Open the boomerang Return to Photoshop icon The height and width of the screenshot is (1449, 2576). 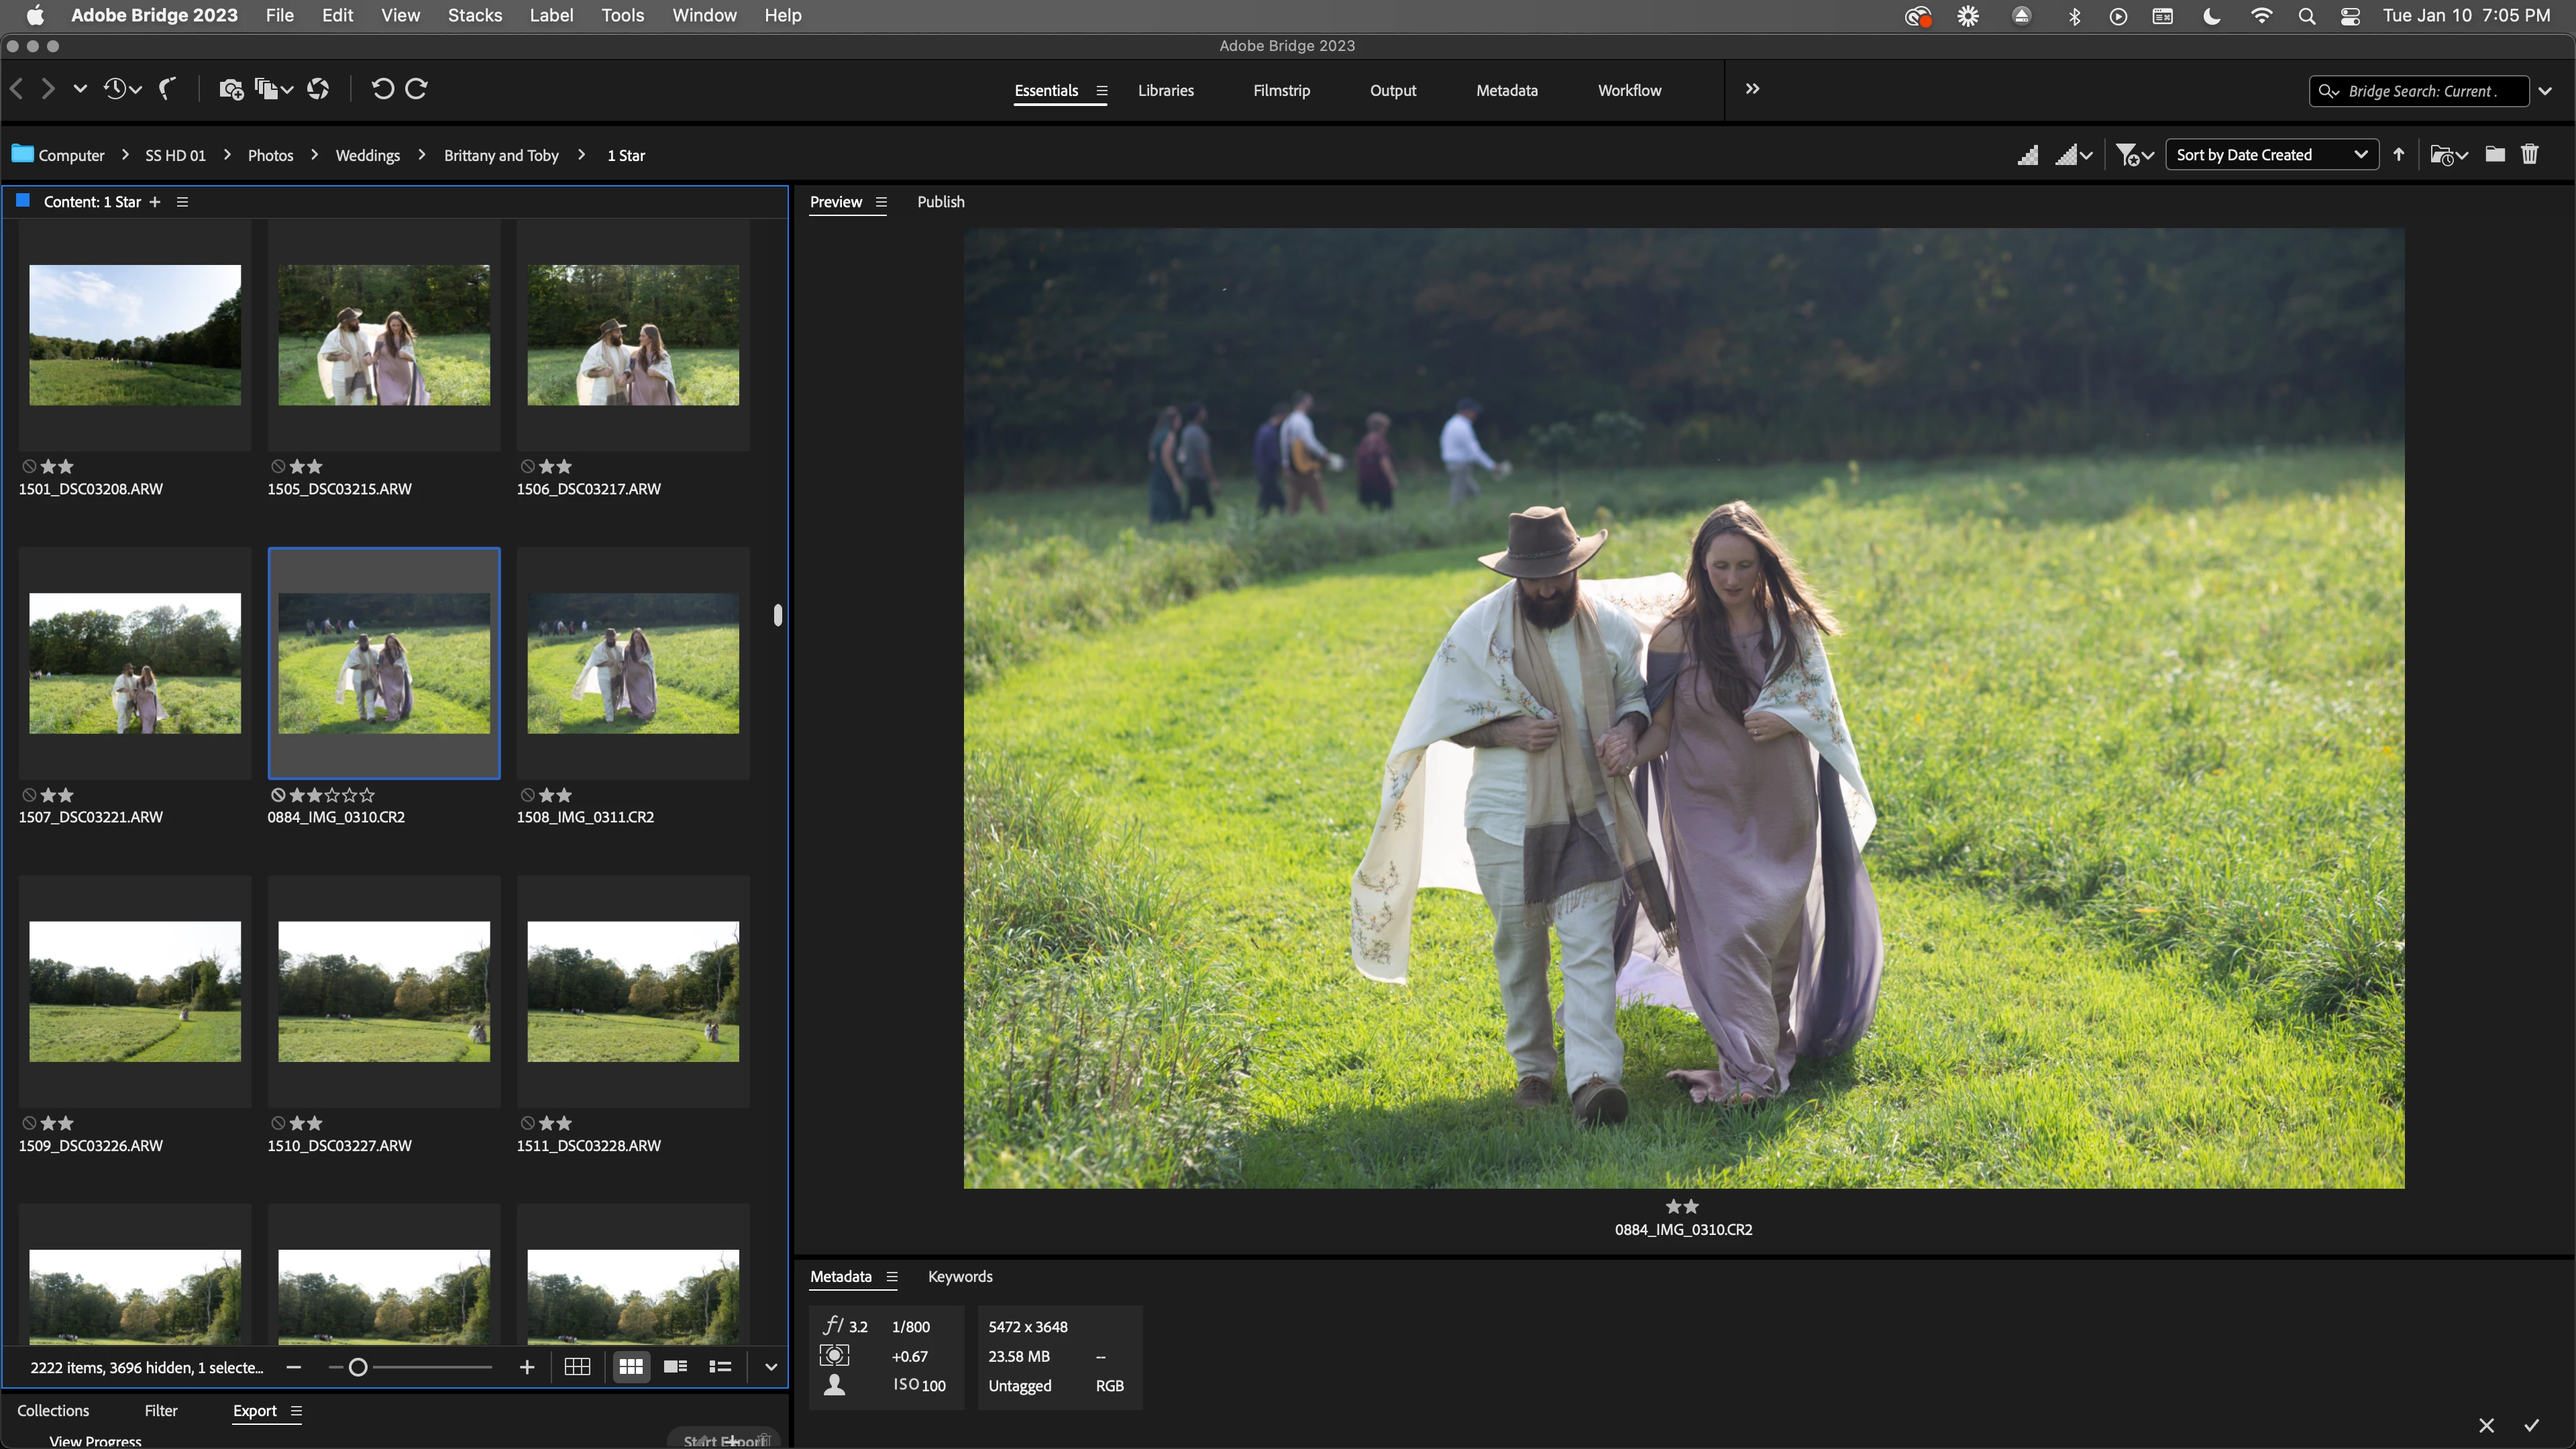click(168, 89)
